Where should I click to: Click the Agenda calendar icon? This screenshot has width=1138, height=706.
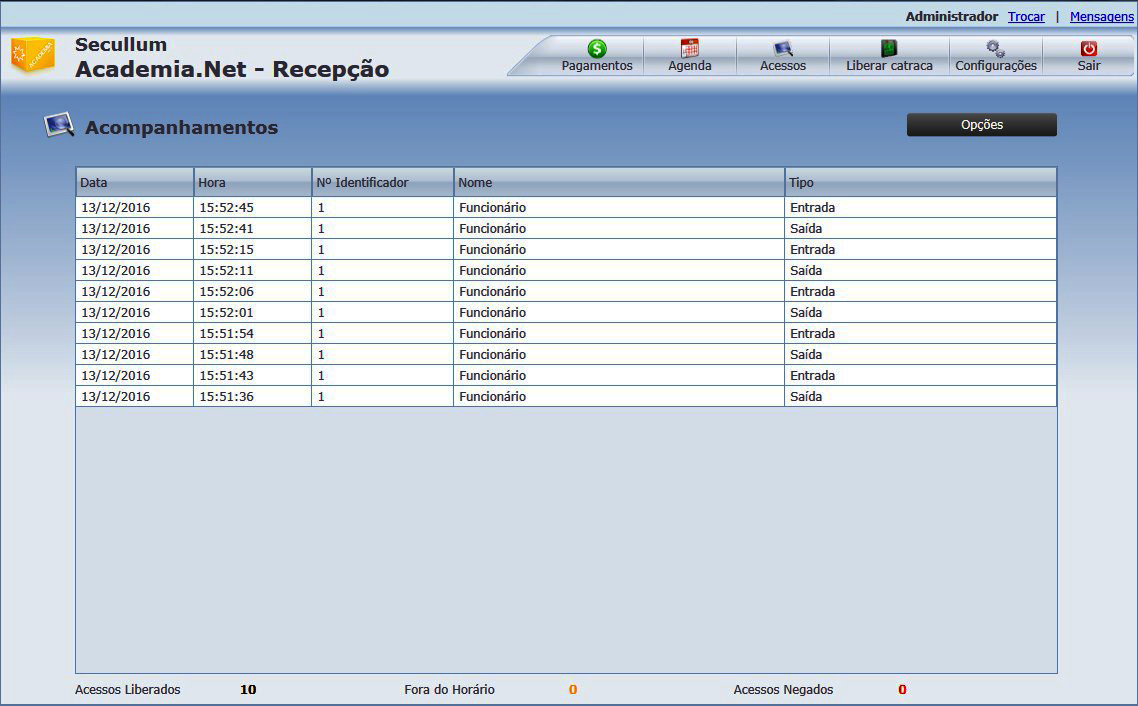(689, 48)
